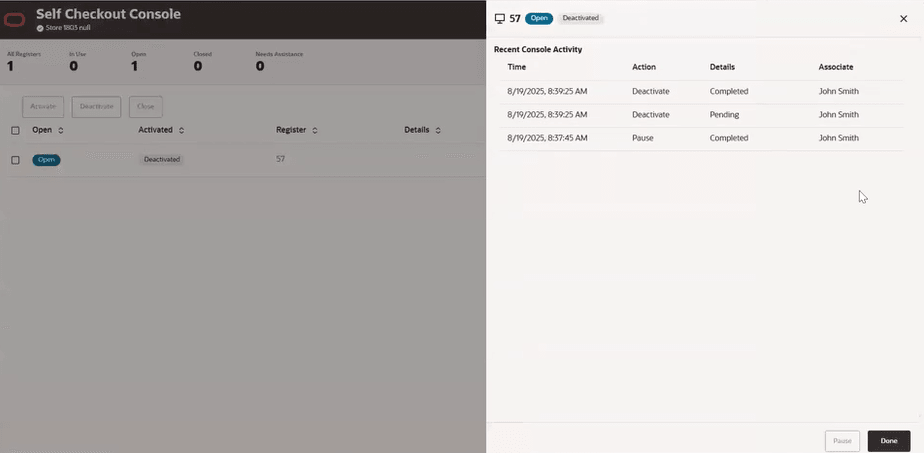Select the Closed counter filter
This screenshot has width=924, height=453.
coord(202,61)
